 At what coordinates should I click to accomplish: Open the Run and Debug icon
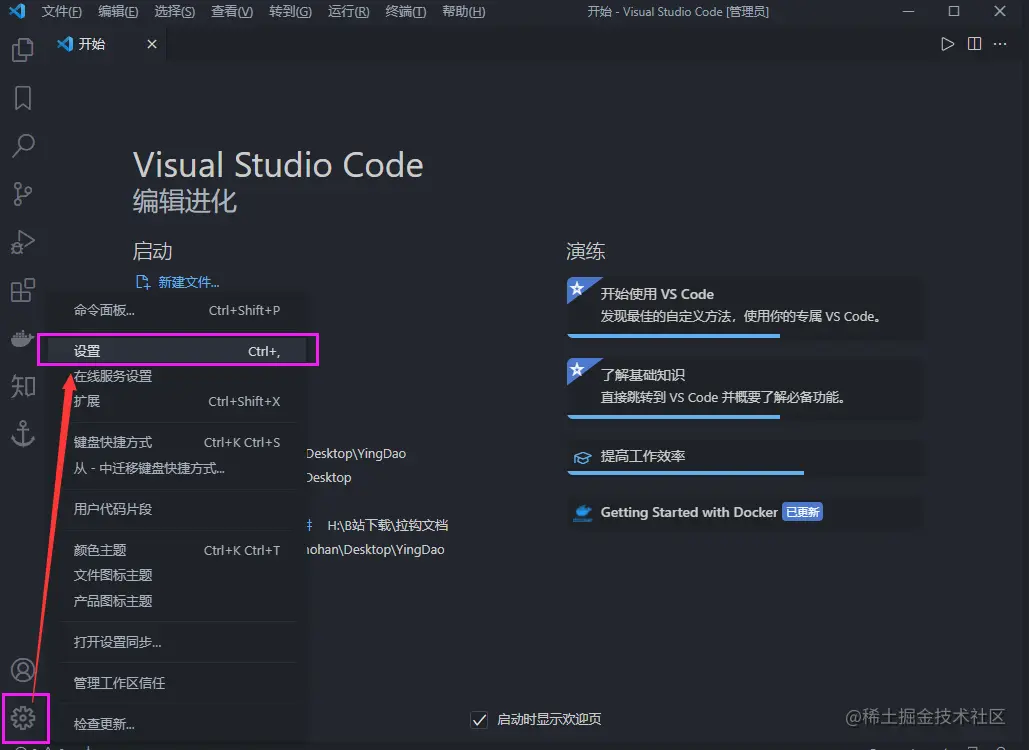23,242
